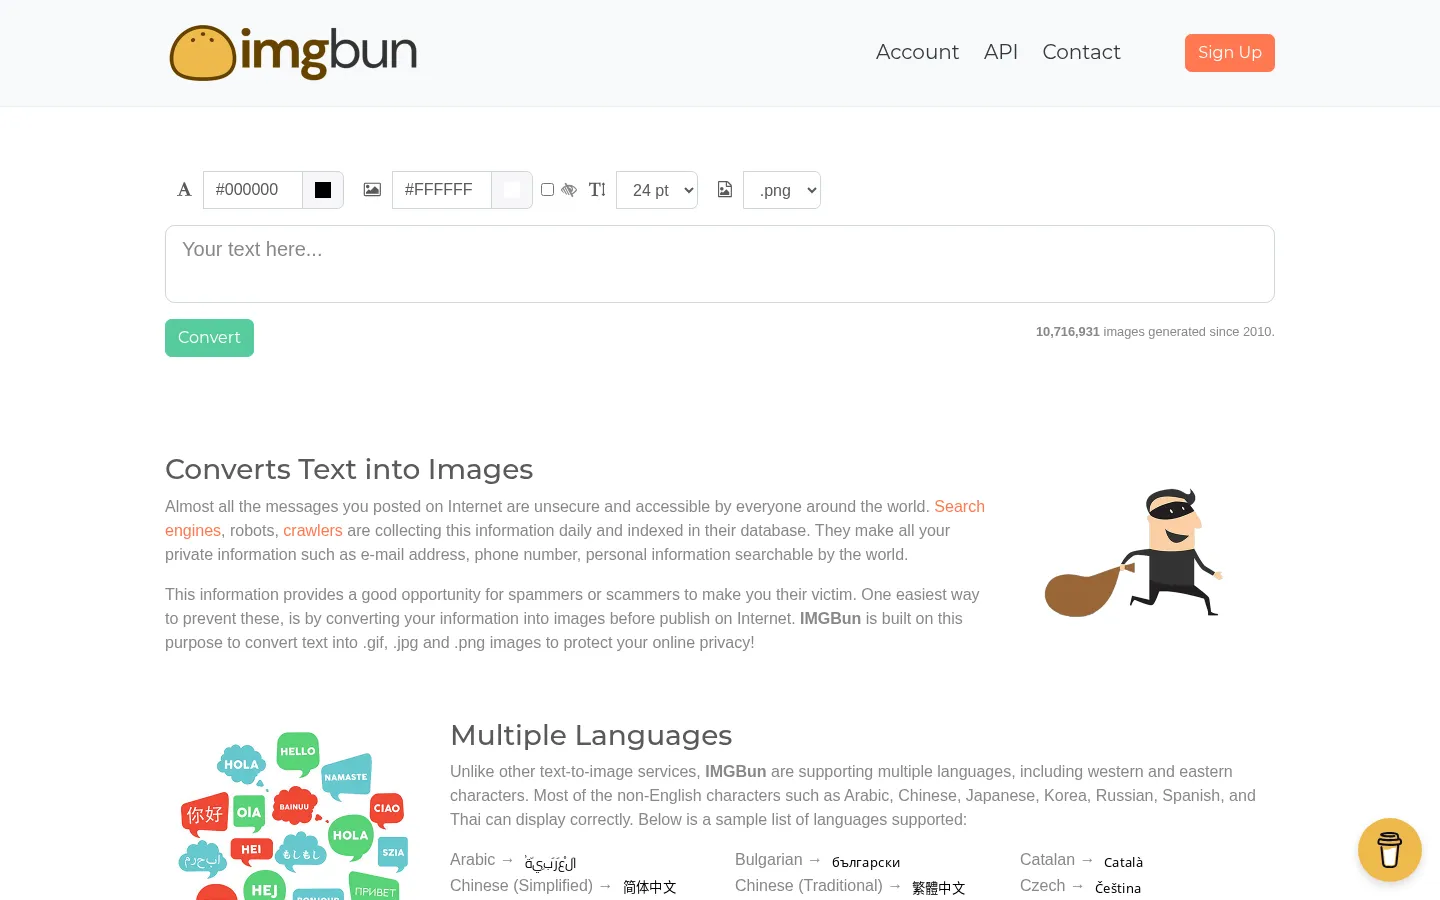The width and height of the screenshot is (1440, 900).
Task: Enable the transparent background checkbox
Action: pos(547,190)
